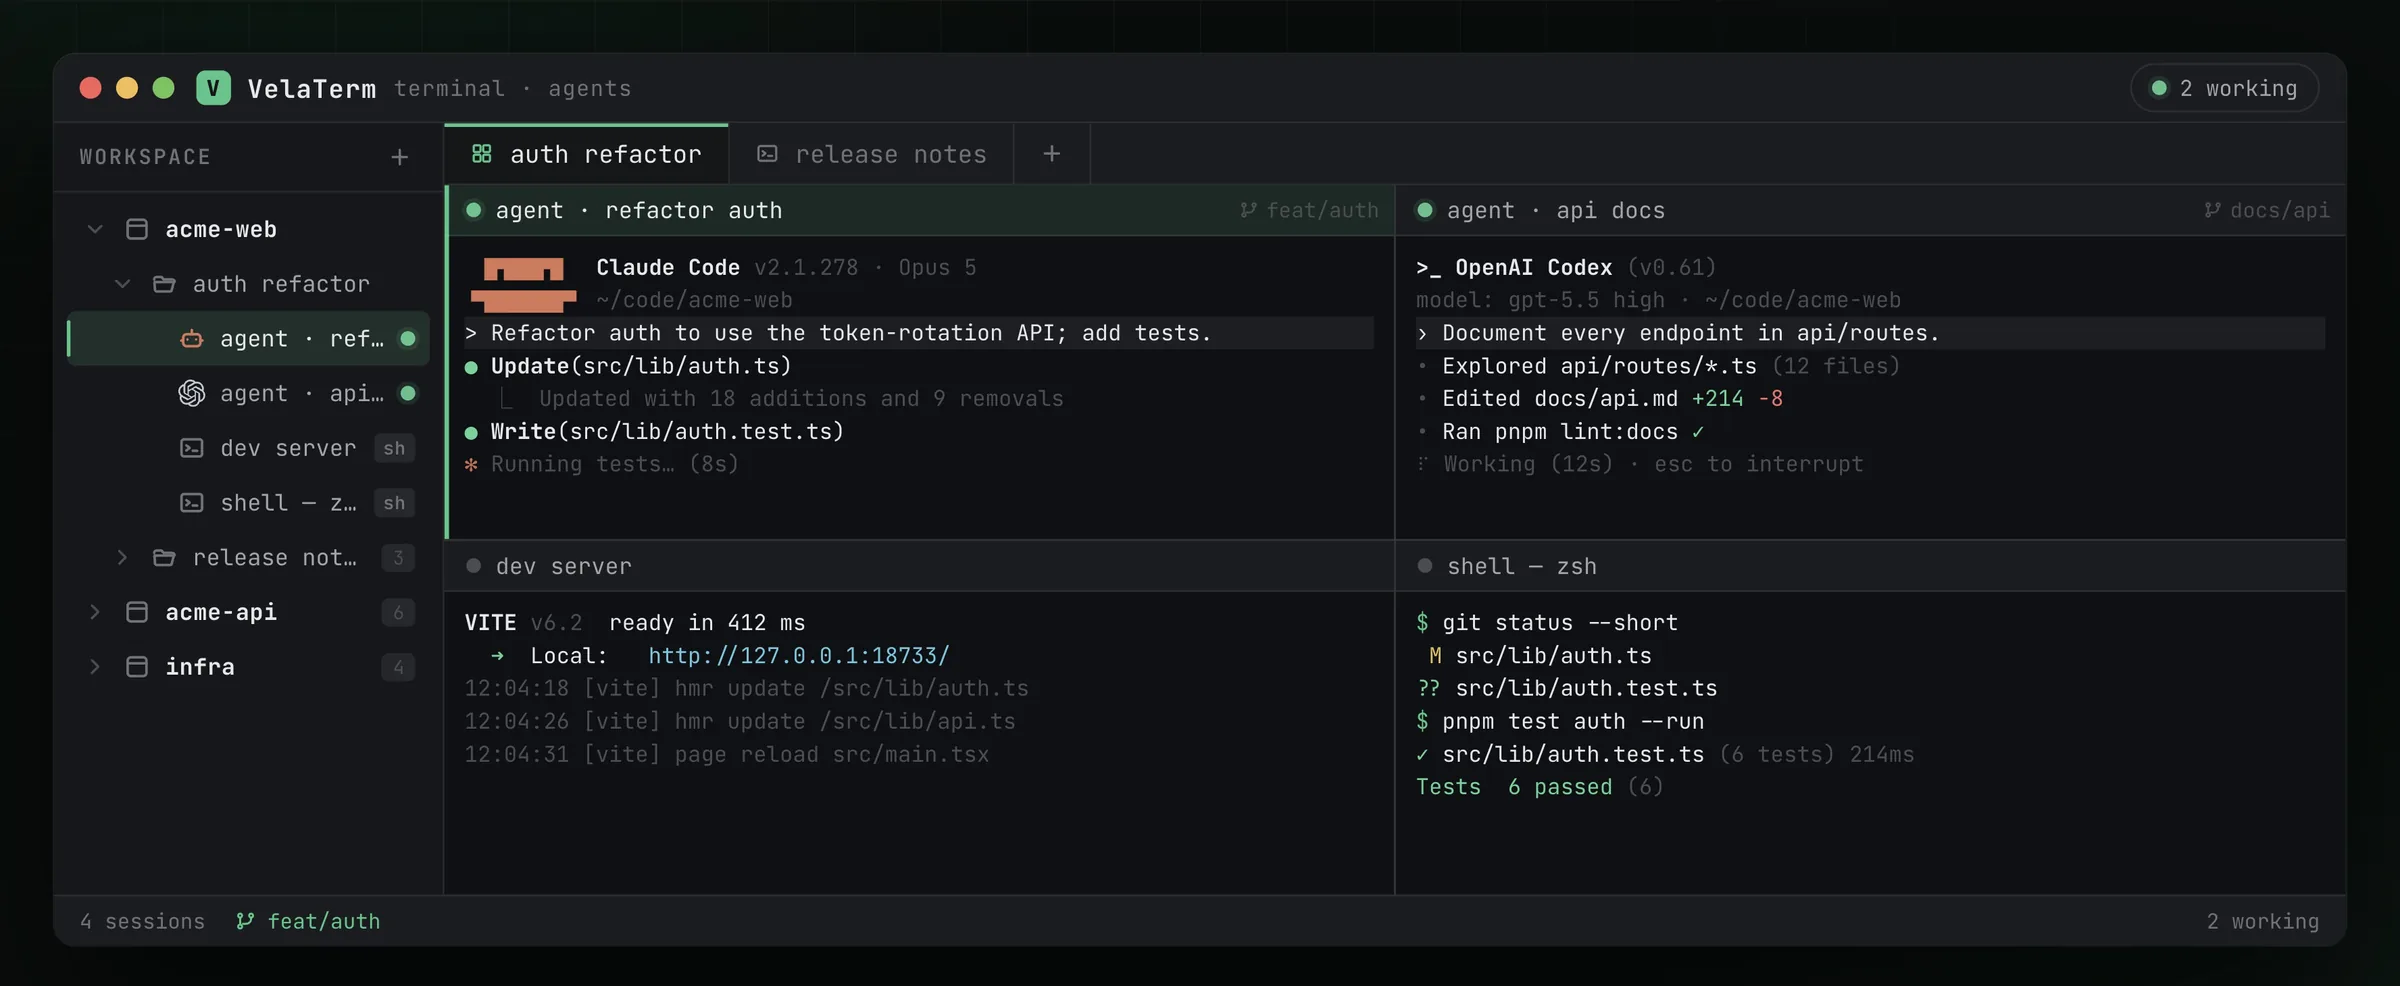Open the Vite local URL http://127.0.0.1:18733/
The width and height of the screenshot is (2400, 986).
tap(799, 656)
